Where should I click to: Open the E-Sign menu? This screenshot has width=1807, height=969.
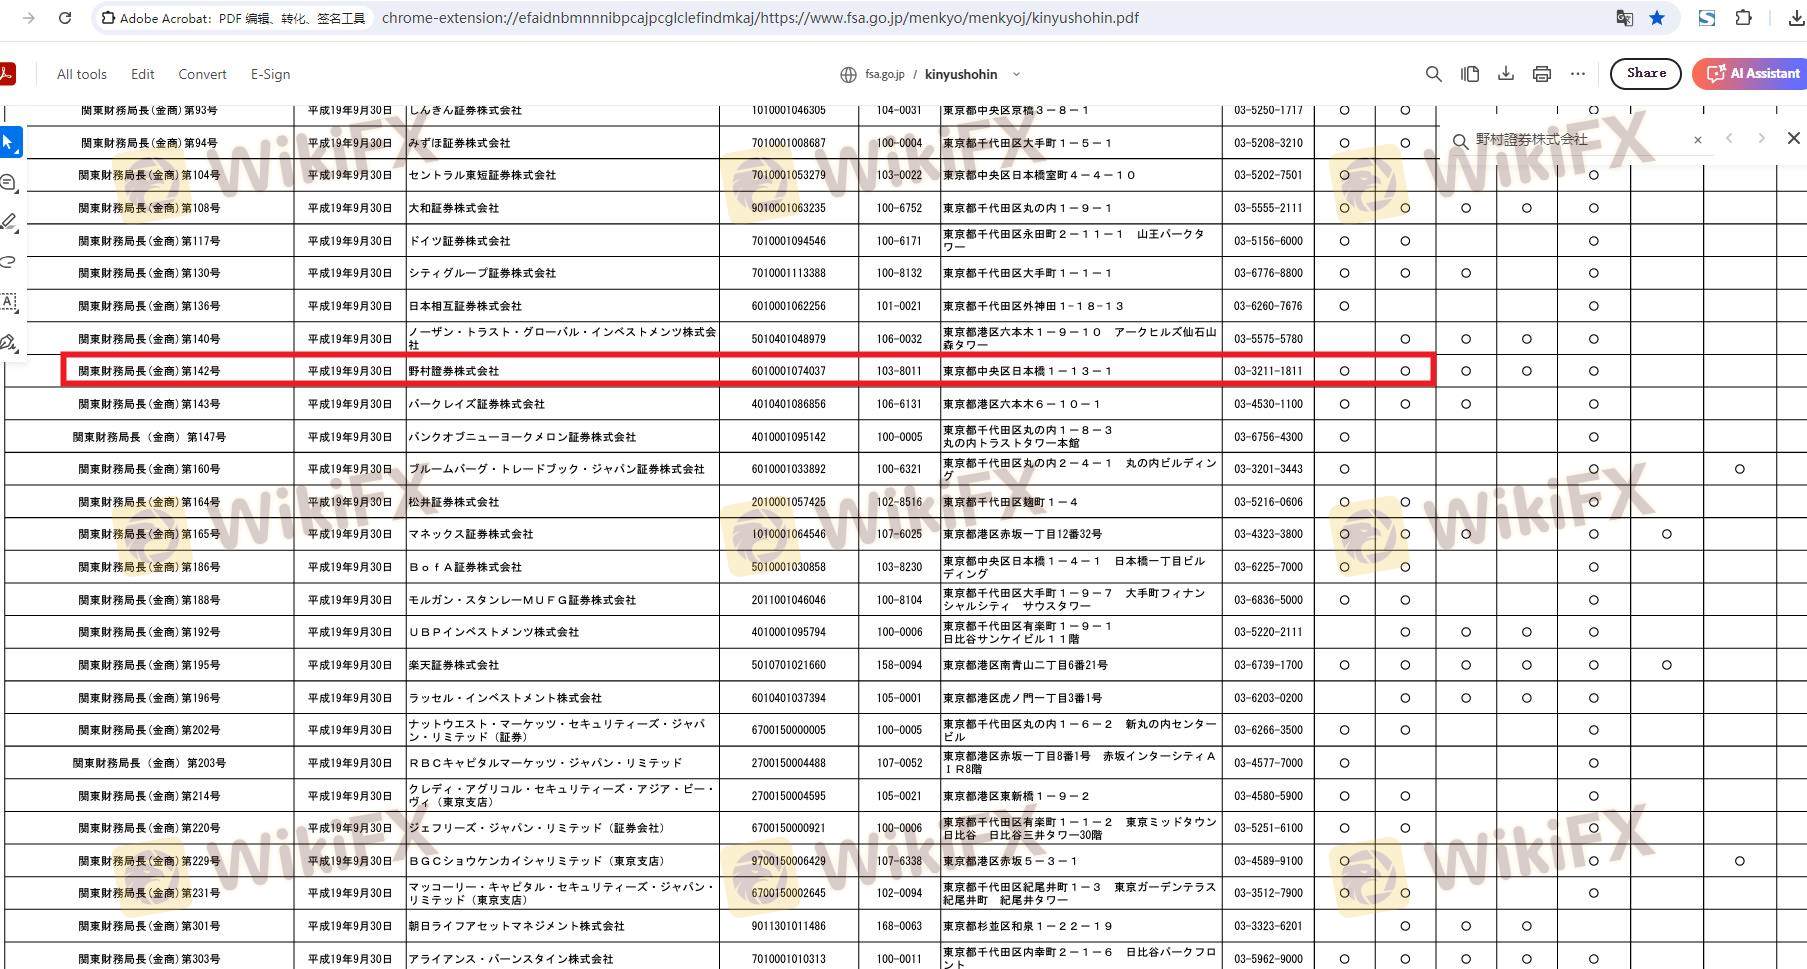(x=270, y=74)
